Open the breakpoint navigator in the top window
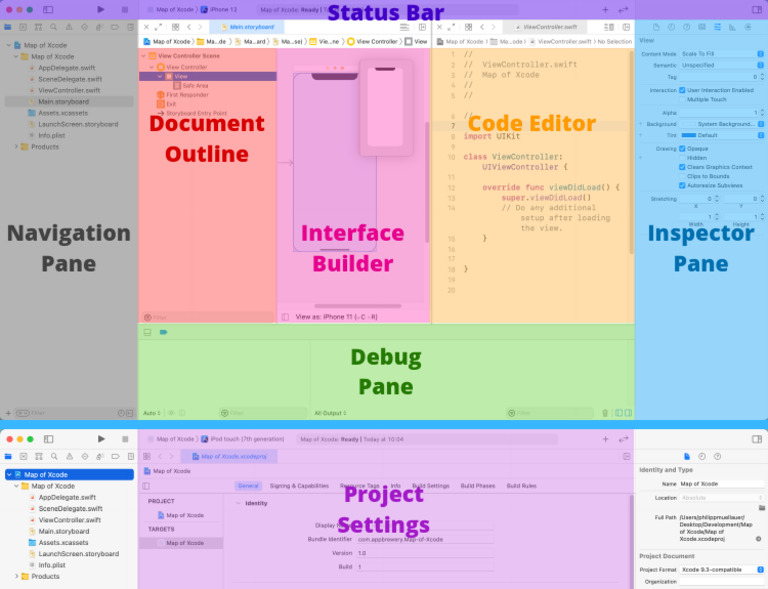The width and height of the screenshot is (768, 589). [x=115, y=27]
